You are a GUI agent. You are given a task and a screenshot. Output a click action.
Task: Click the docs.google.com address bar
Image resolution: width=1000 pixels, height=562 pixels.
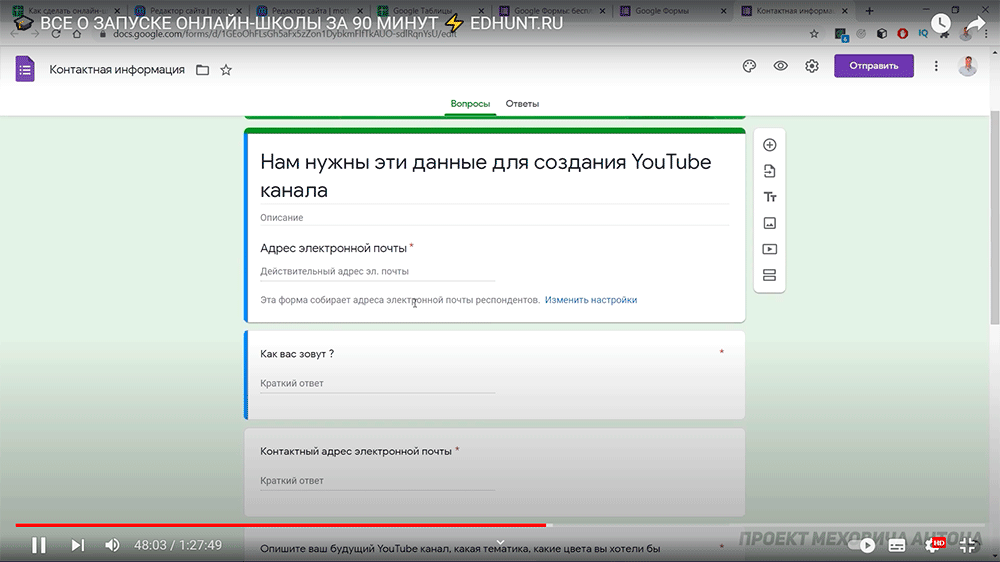pyautogui.click(x=284, y=34)
